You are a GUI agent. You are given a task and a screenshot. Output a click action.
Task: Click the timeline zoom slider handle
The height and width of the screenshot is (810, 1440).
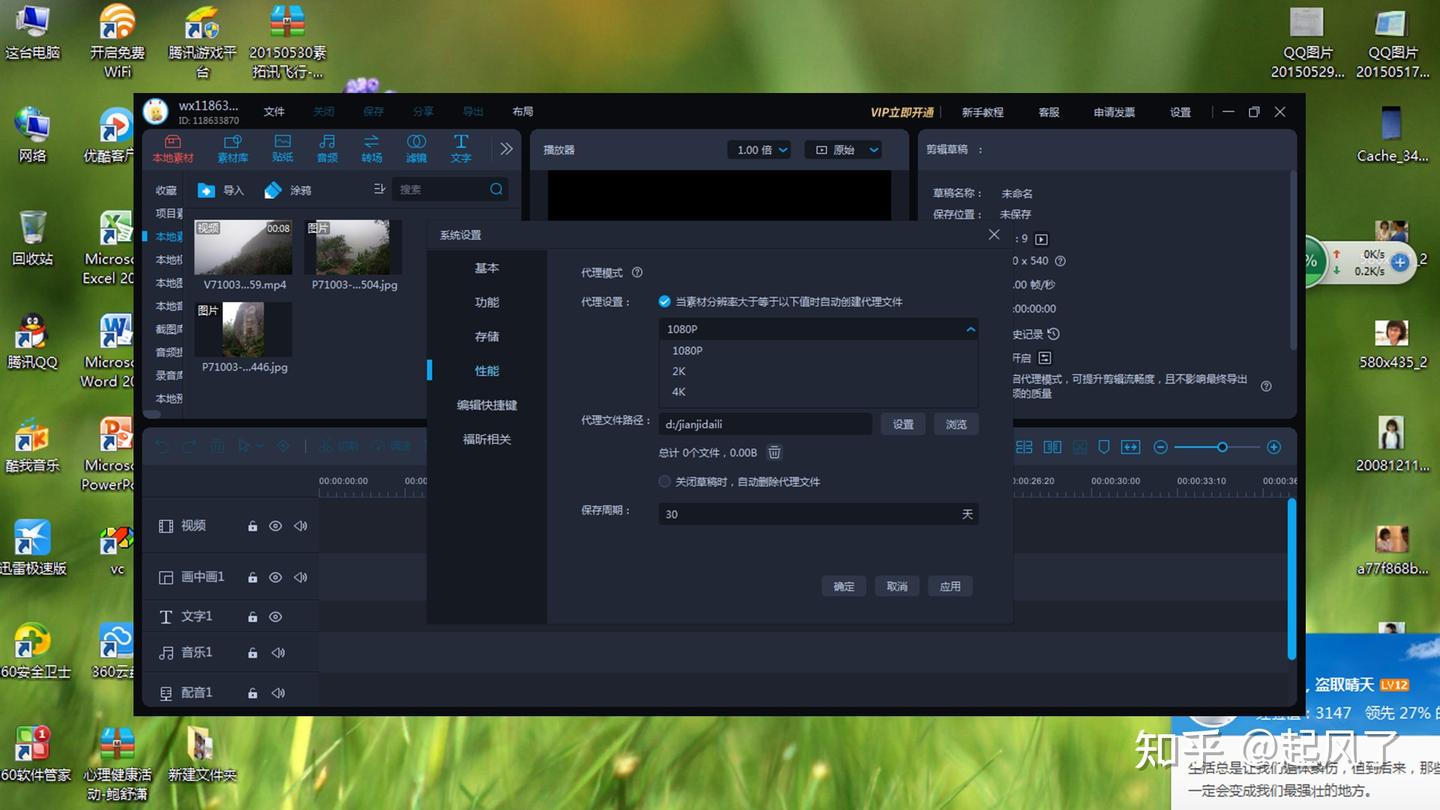(x=1222, y=447)
